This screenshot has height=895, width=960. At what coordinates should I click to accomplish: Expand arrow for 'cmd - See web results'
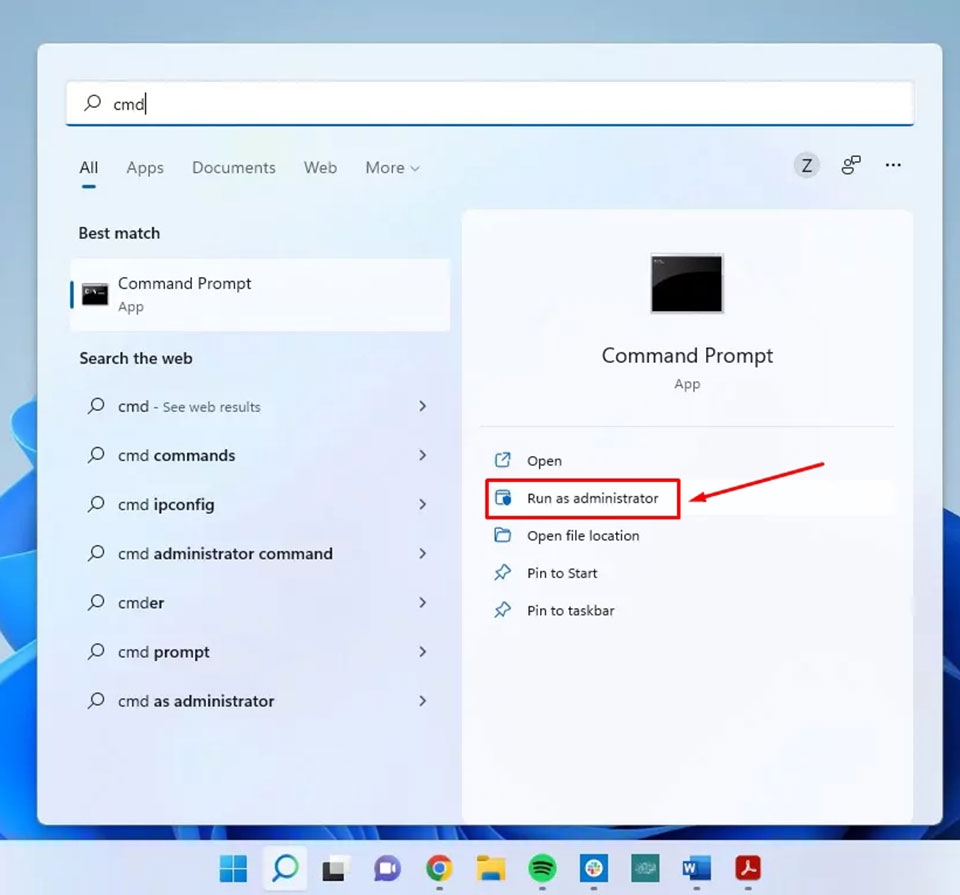(x=422, y=406)
